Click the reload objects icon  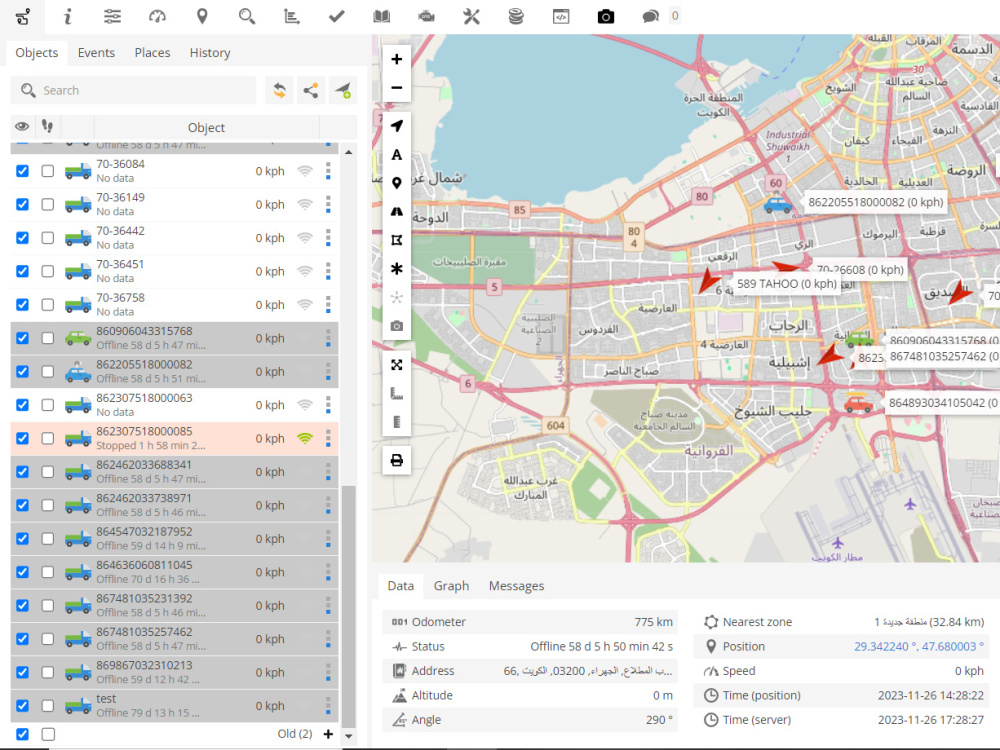click(x=279, y=91)
